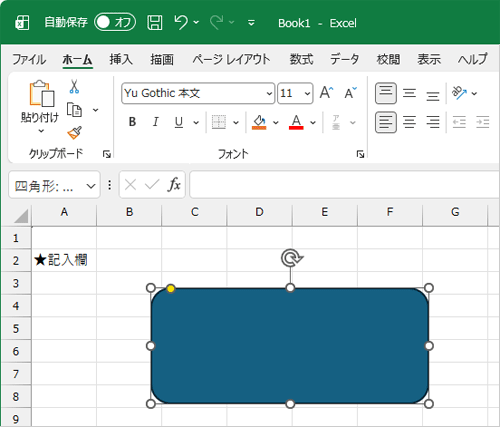Open the Underline style dropdown arrow

196,123
